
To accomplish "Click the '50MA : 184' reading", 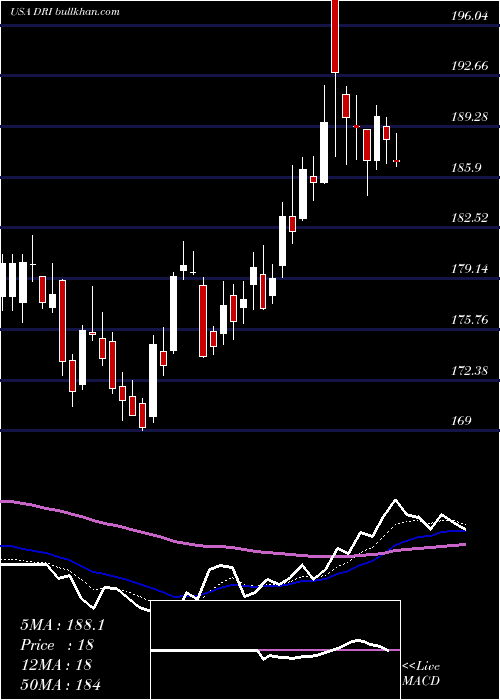I will click(60, 684).
